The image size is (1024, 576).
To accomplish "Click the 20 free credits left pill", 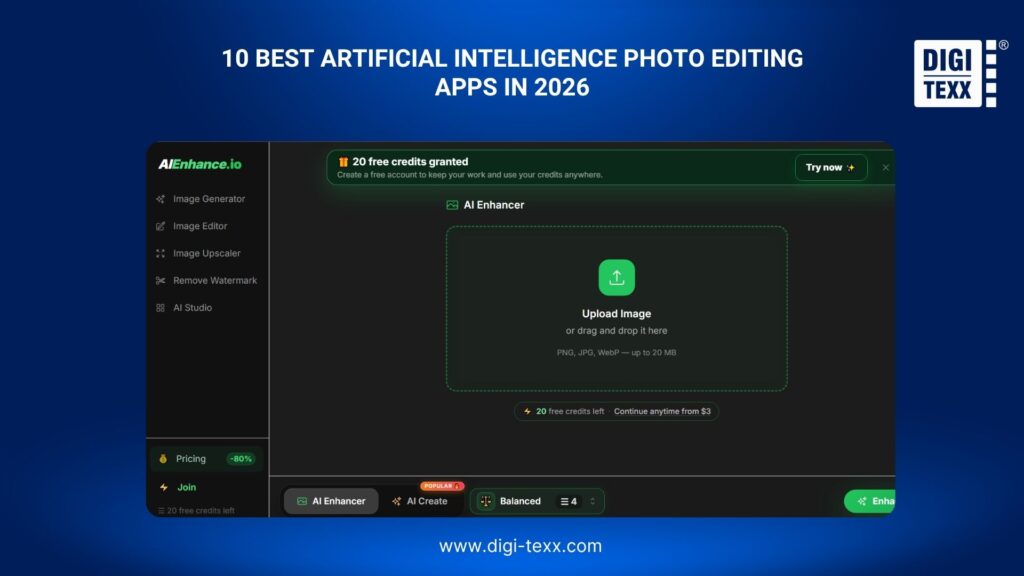I will (x=616, y=411).
